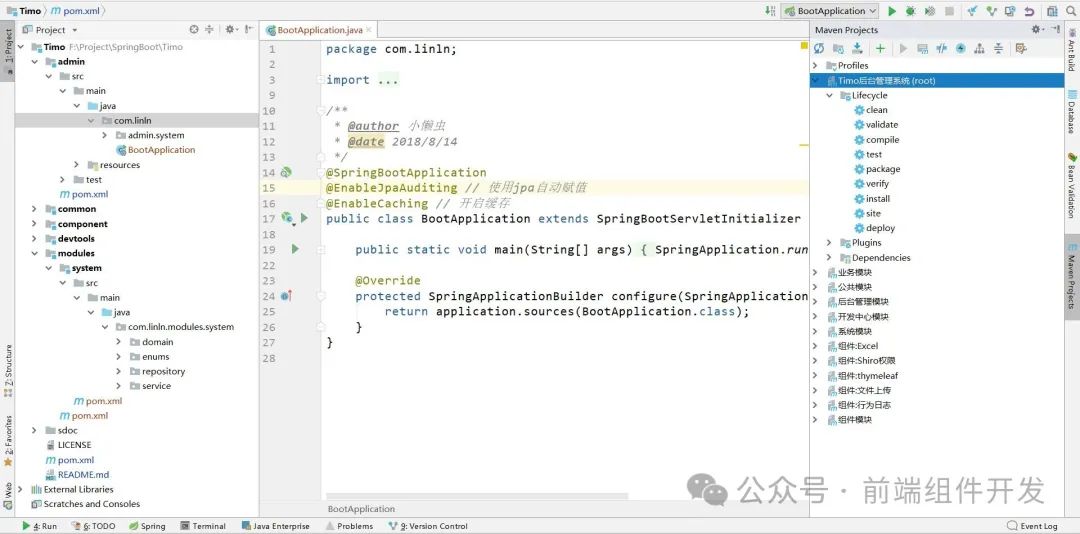The height and width of the screenshot is (534, 1080).
Task: Toggle the Structure tool window side tab
Action: pos(8,370)
